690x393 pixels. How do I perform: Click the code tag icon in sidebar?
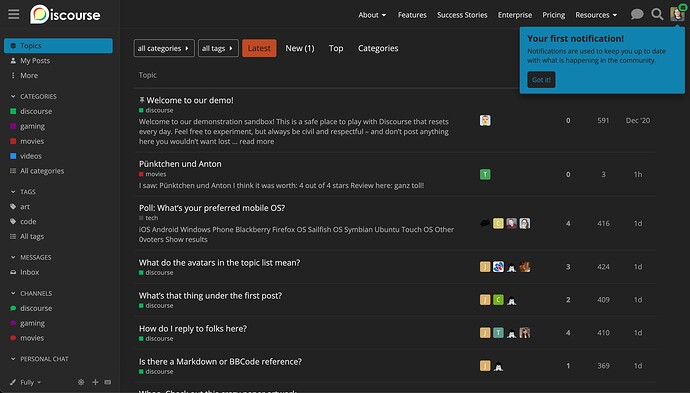click(x=13, y=221)
